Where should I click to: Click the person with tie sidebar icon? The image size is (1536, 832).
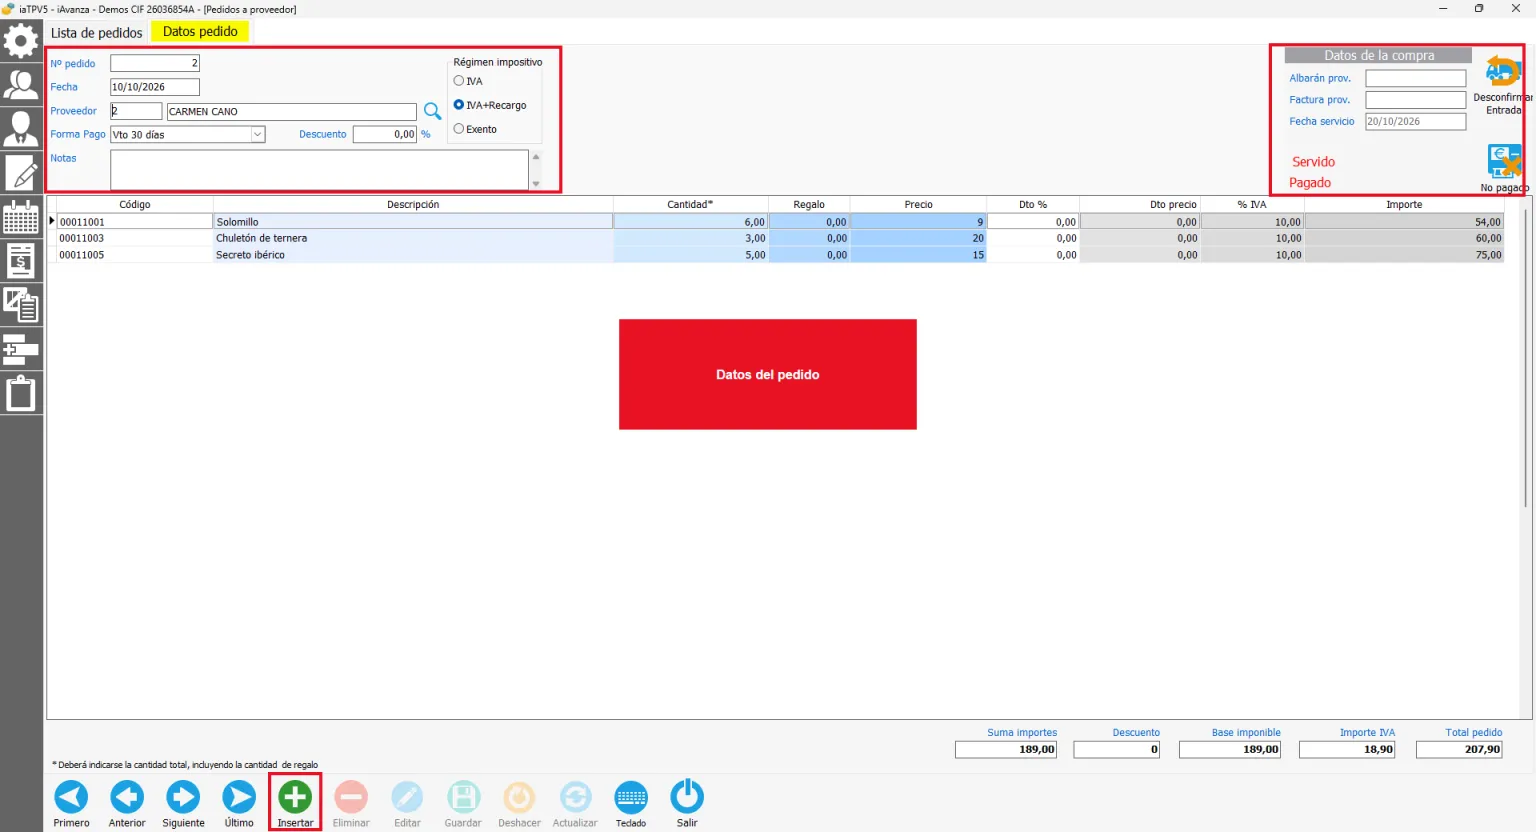point(21,128)
